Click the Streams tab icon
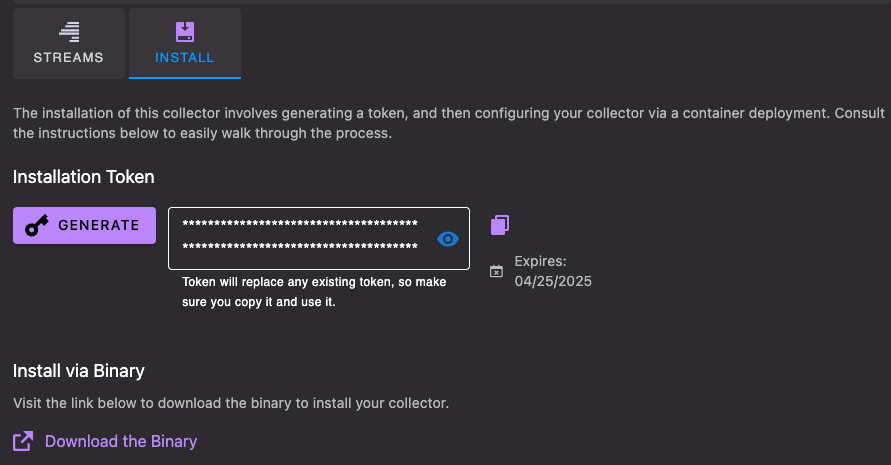This screenshot has height=465, width=891. tap(69, 31)
